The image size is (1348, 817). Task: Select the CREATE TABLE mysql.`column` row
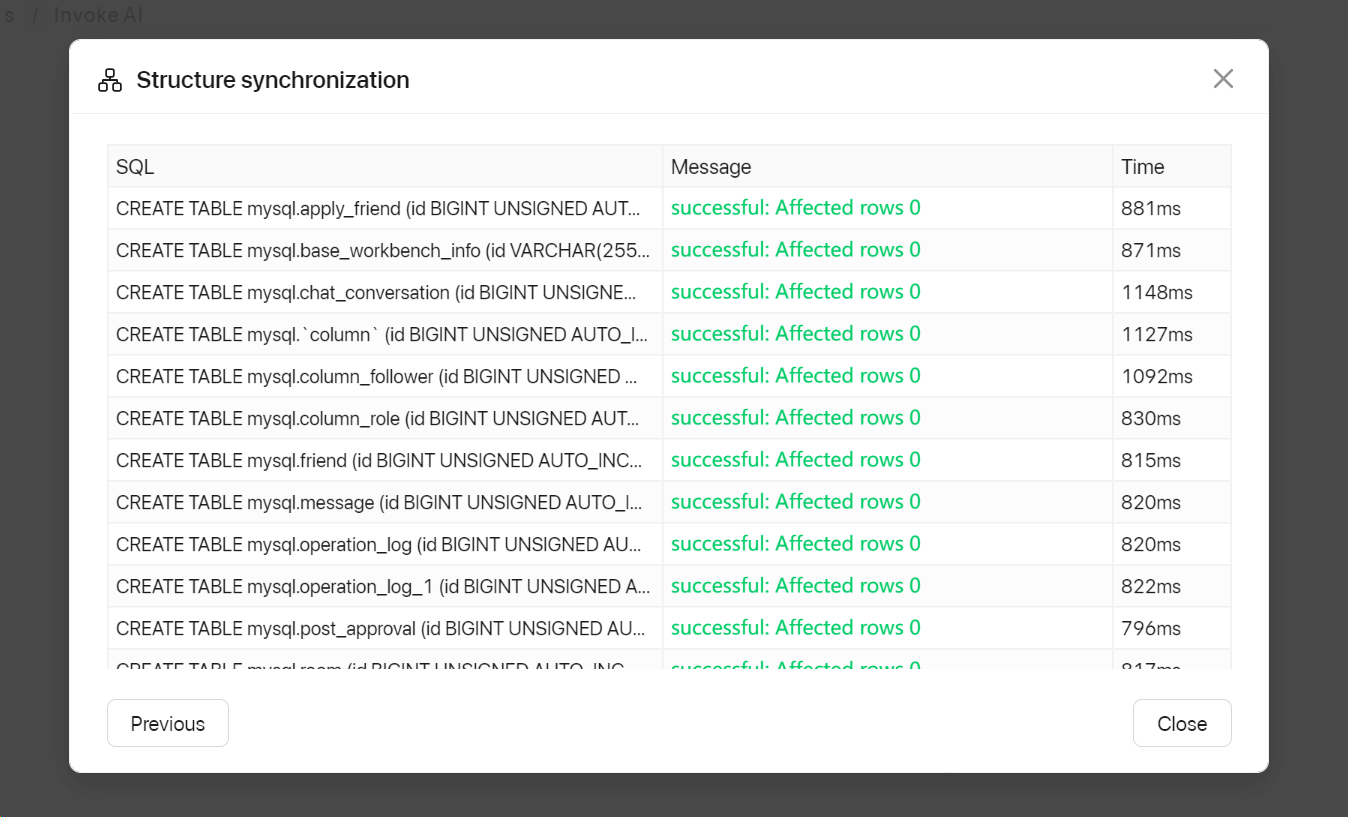[669, 334]
